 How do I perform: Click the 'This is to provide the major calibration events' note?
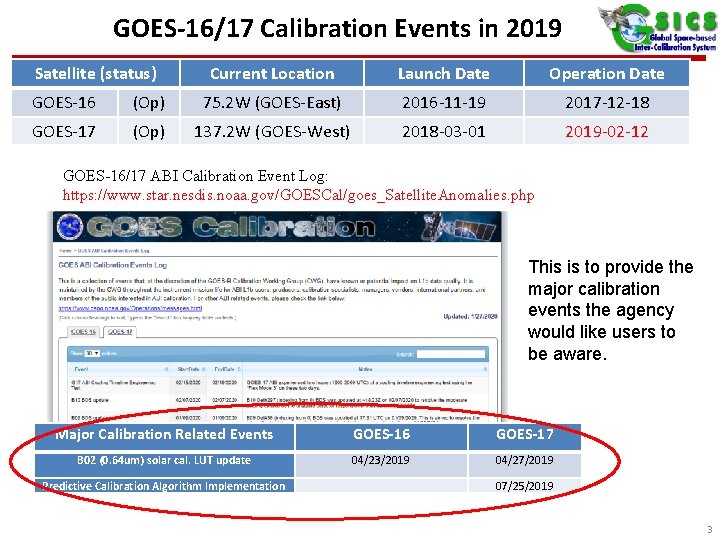click(x=610, y=310)
